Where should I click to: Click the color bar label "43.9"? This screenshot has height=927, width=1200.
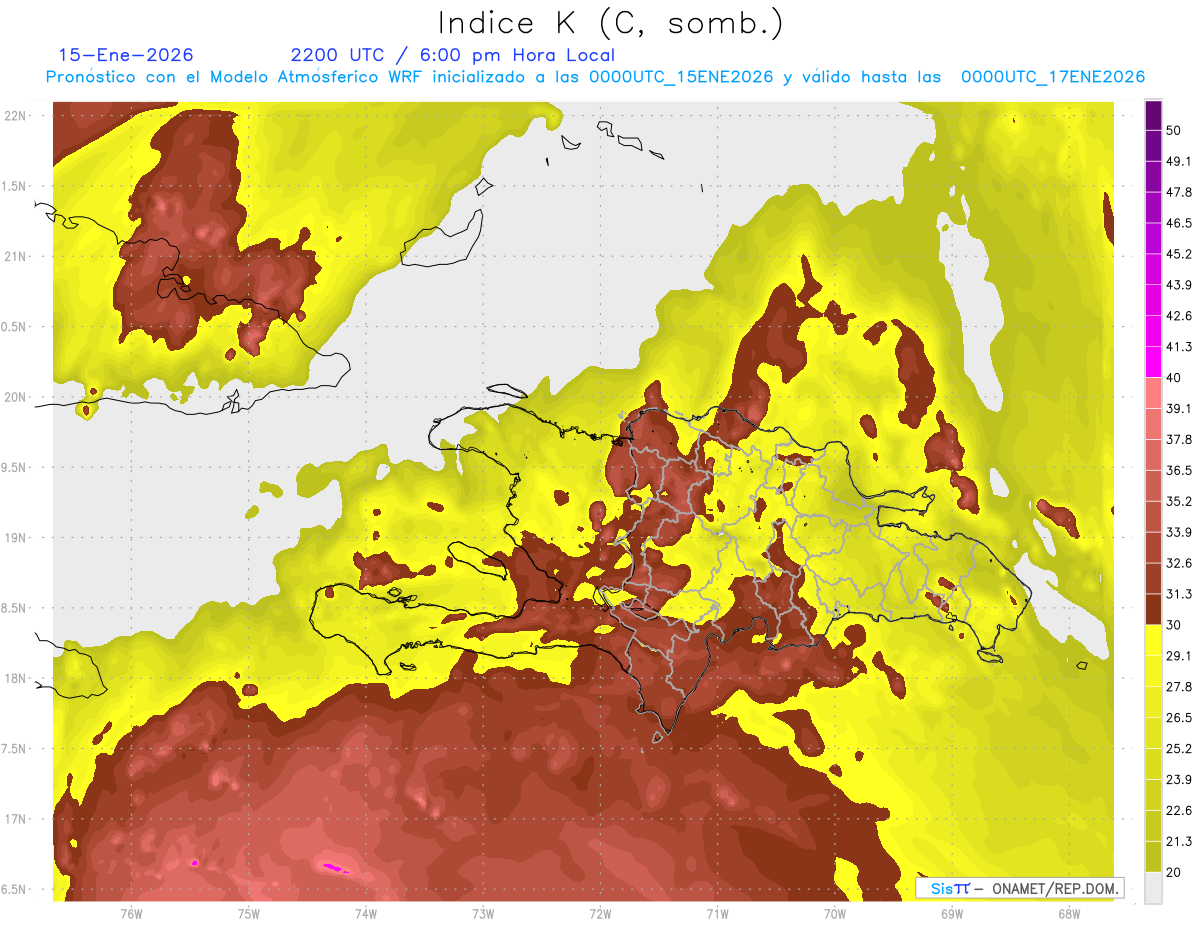(x=1179, y=285)
